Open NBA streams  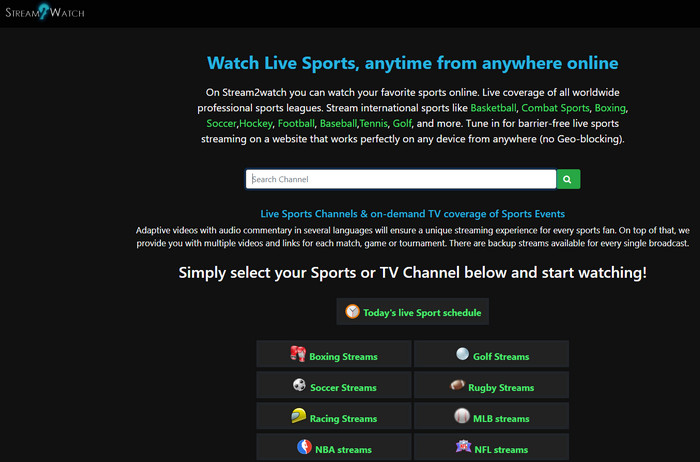tap(334, 447)
